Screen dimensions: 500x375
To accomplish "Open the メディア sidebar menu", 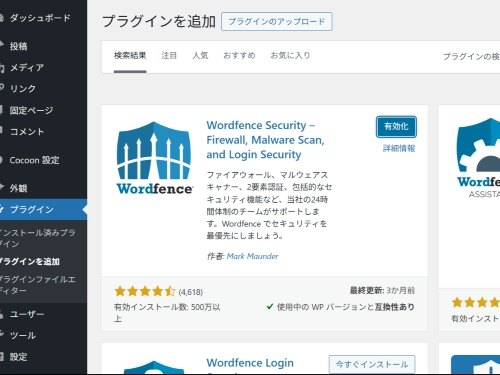I will click(x=27, y=68).
